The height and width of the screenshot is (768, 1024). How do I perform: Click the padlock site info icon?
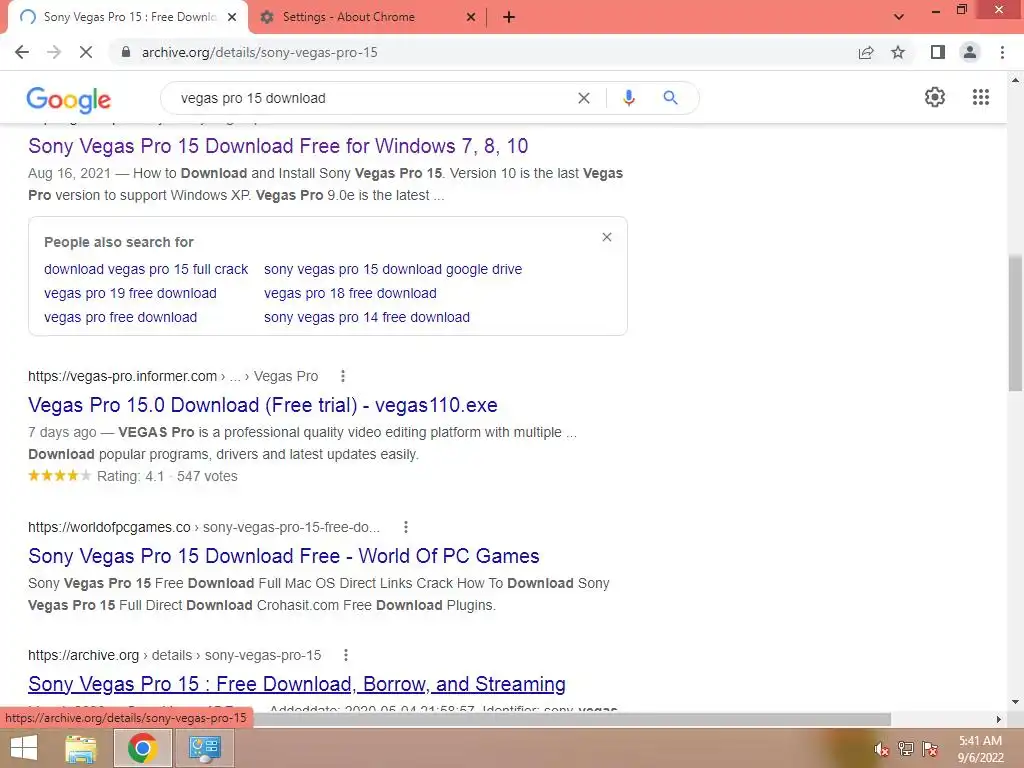click(x=126, y=52)
